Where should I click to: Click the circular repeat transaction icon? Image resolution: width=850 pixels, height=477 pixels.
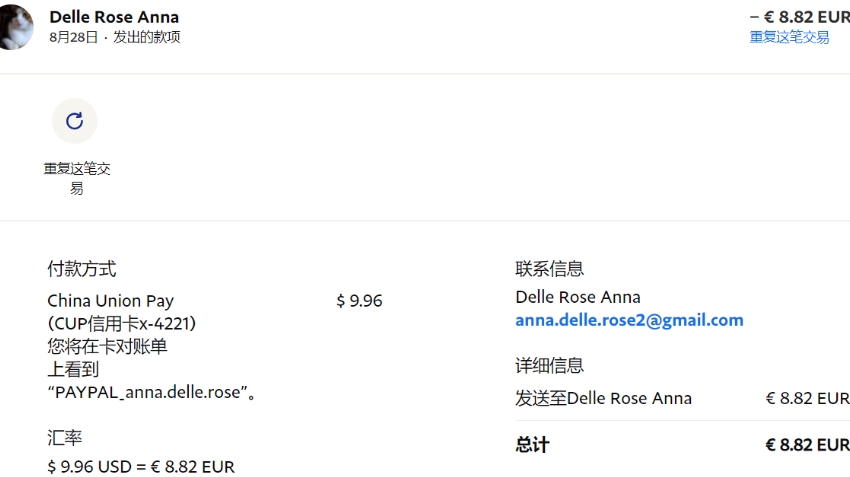74,121
